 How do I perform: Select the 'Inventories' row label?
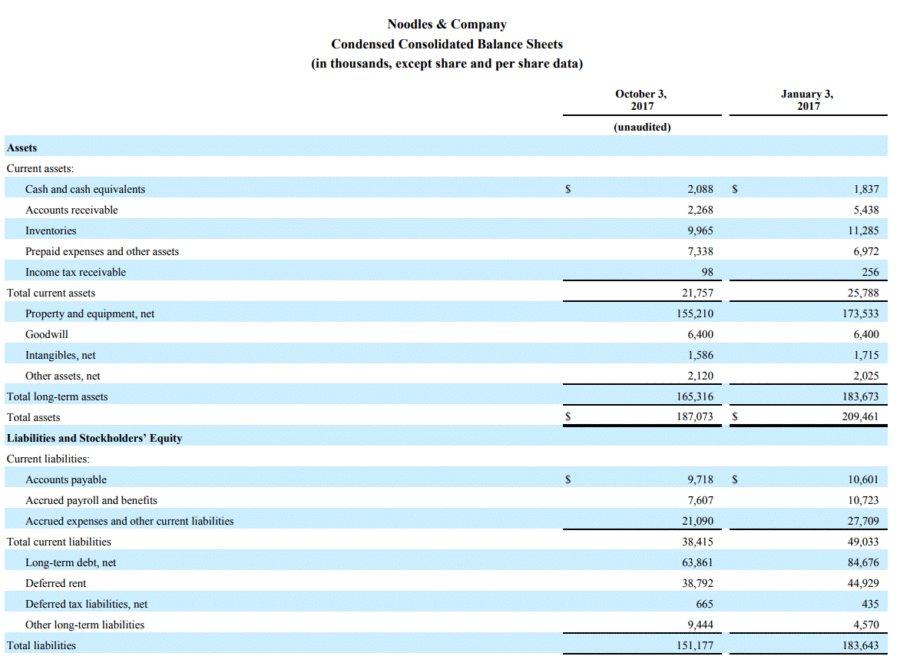pos(51,231)
